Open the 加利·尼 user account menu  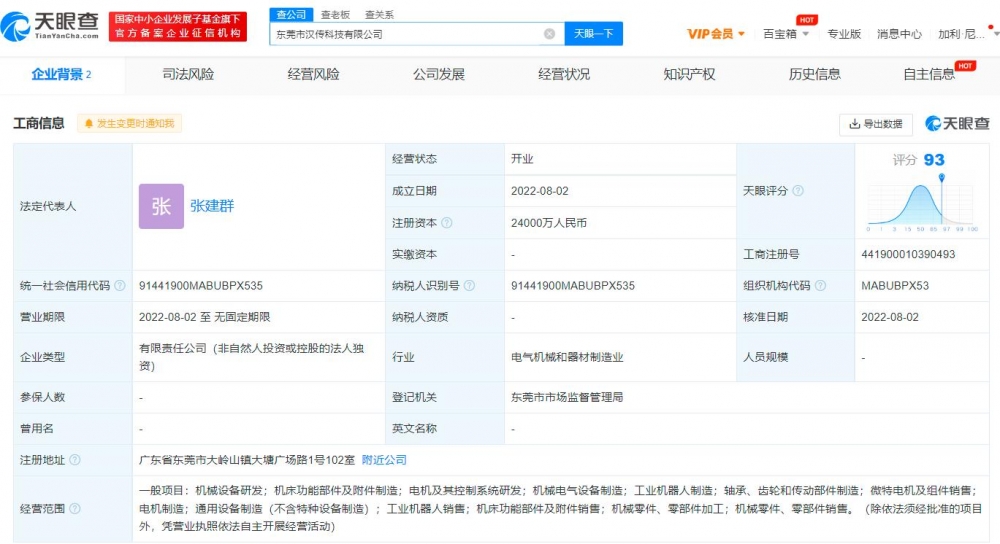pyautogui.click(x=961, y=34)
